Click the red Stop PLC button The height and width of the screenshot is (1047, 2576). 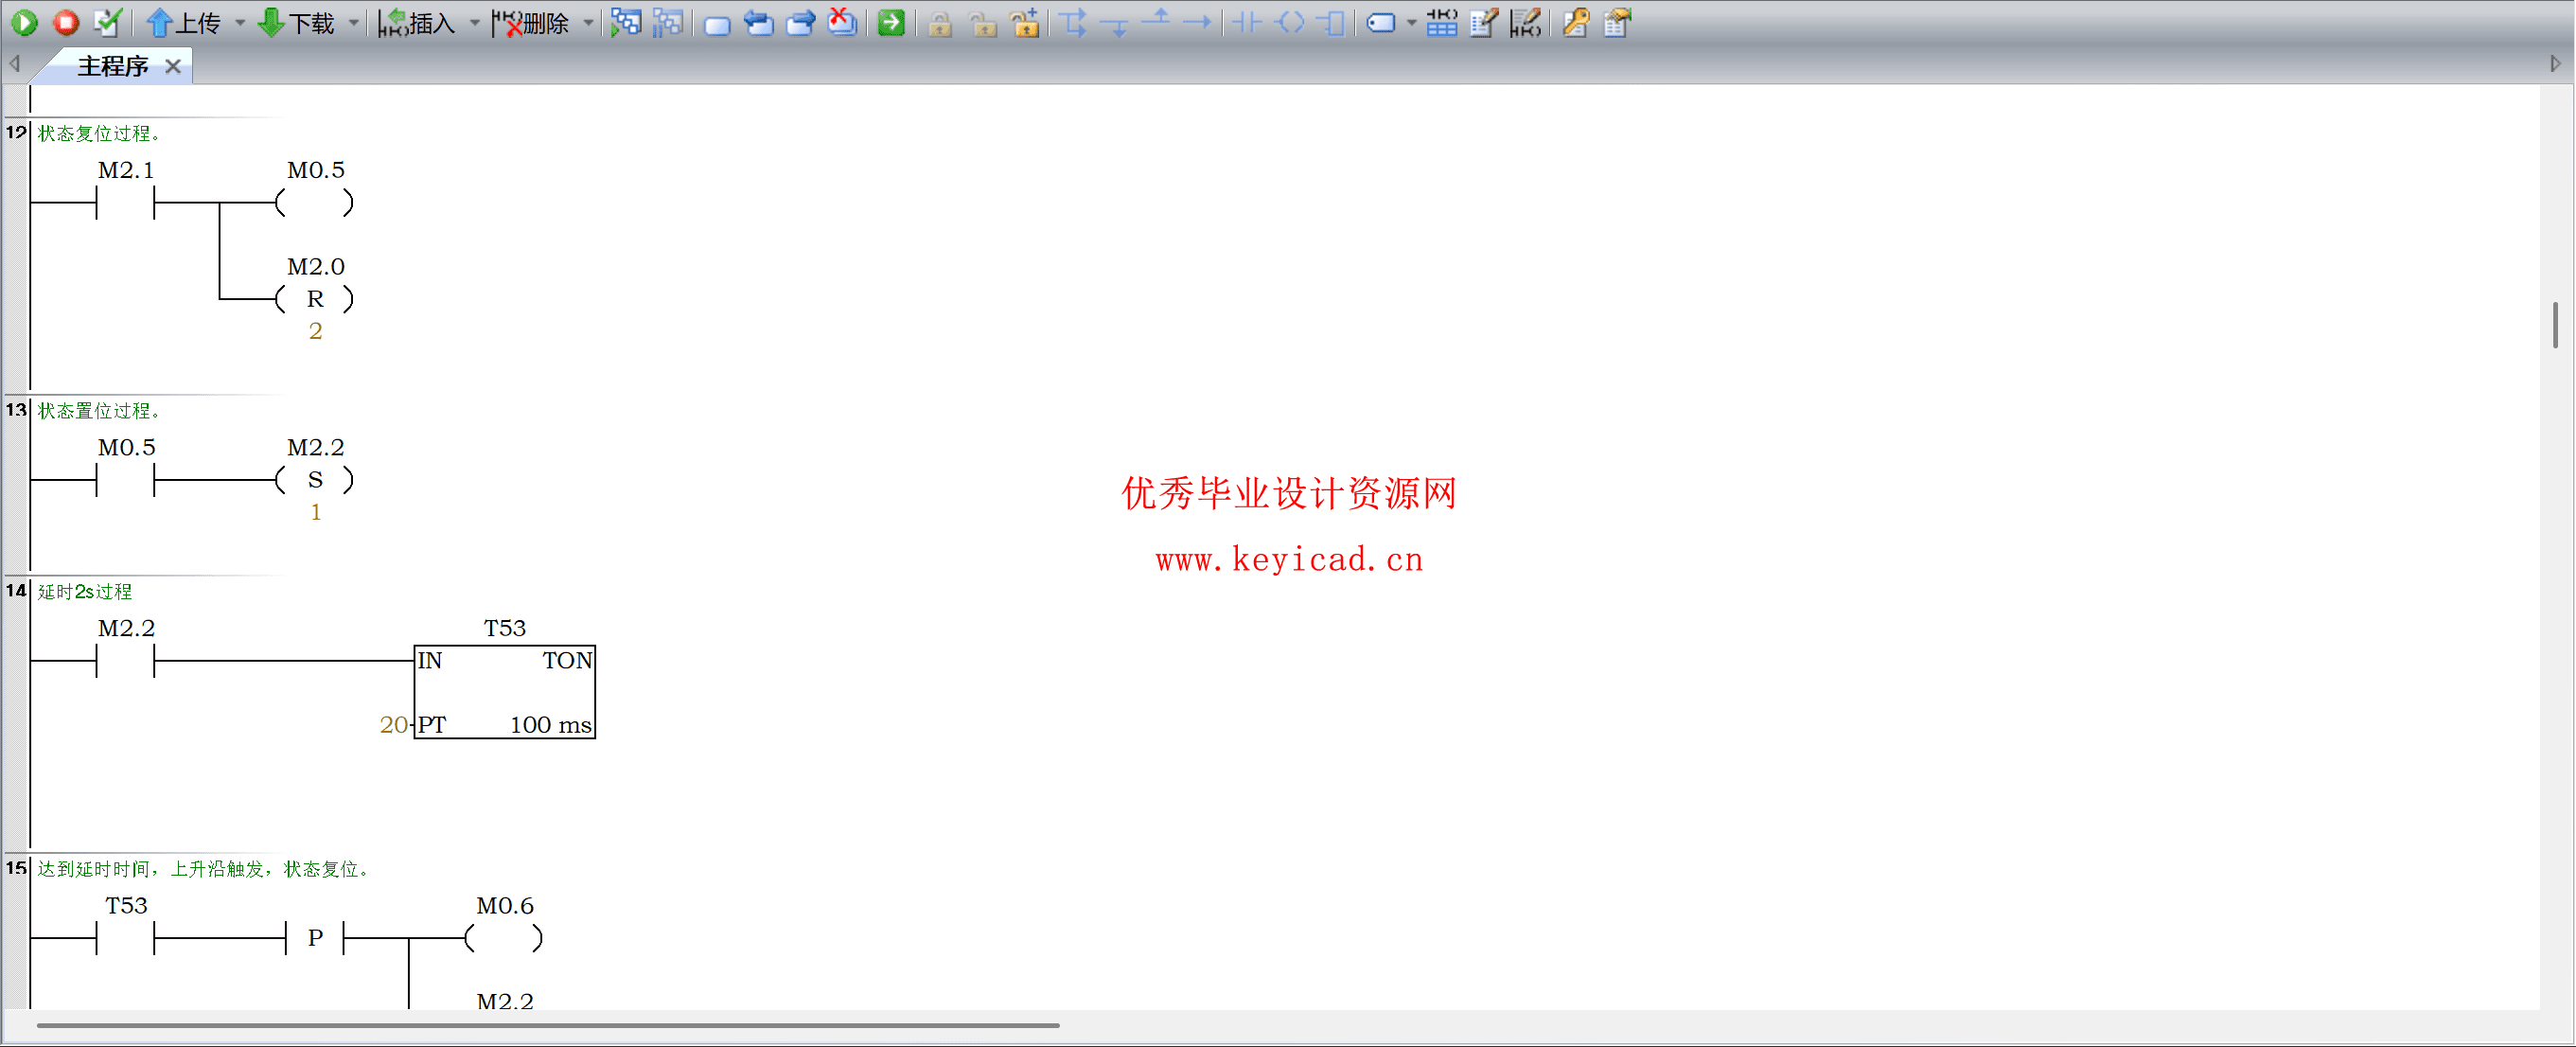point(66,22)
